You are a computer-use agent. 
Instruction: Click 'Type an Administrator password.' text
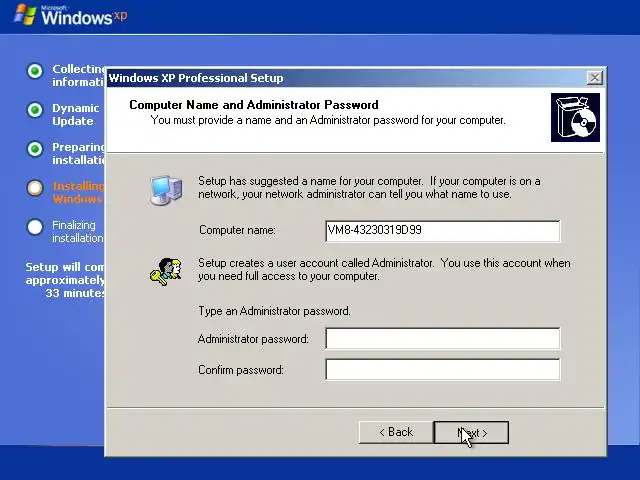(x=274, y=311)
